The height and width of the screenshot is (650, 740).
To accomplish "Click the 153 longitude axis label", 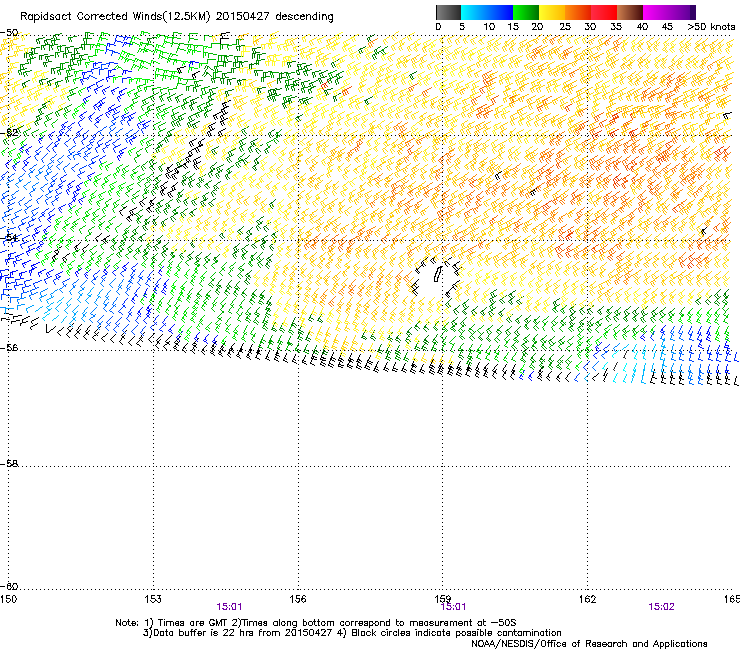I will pyautogui.click(x=153, y=599).
